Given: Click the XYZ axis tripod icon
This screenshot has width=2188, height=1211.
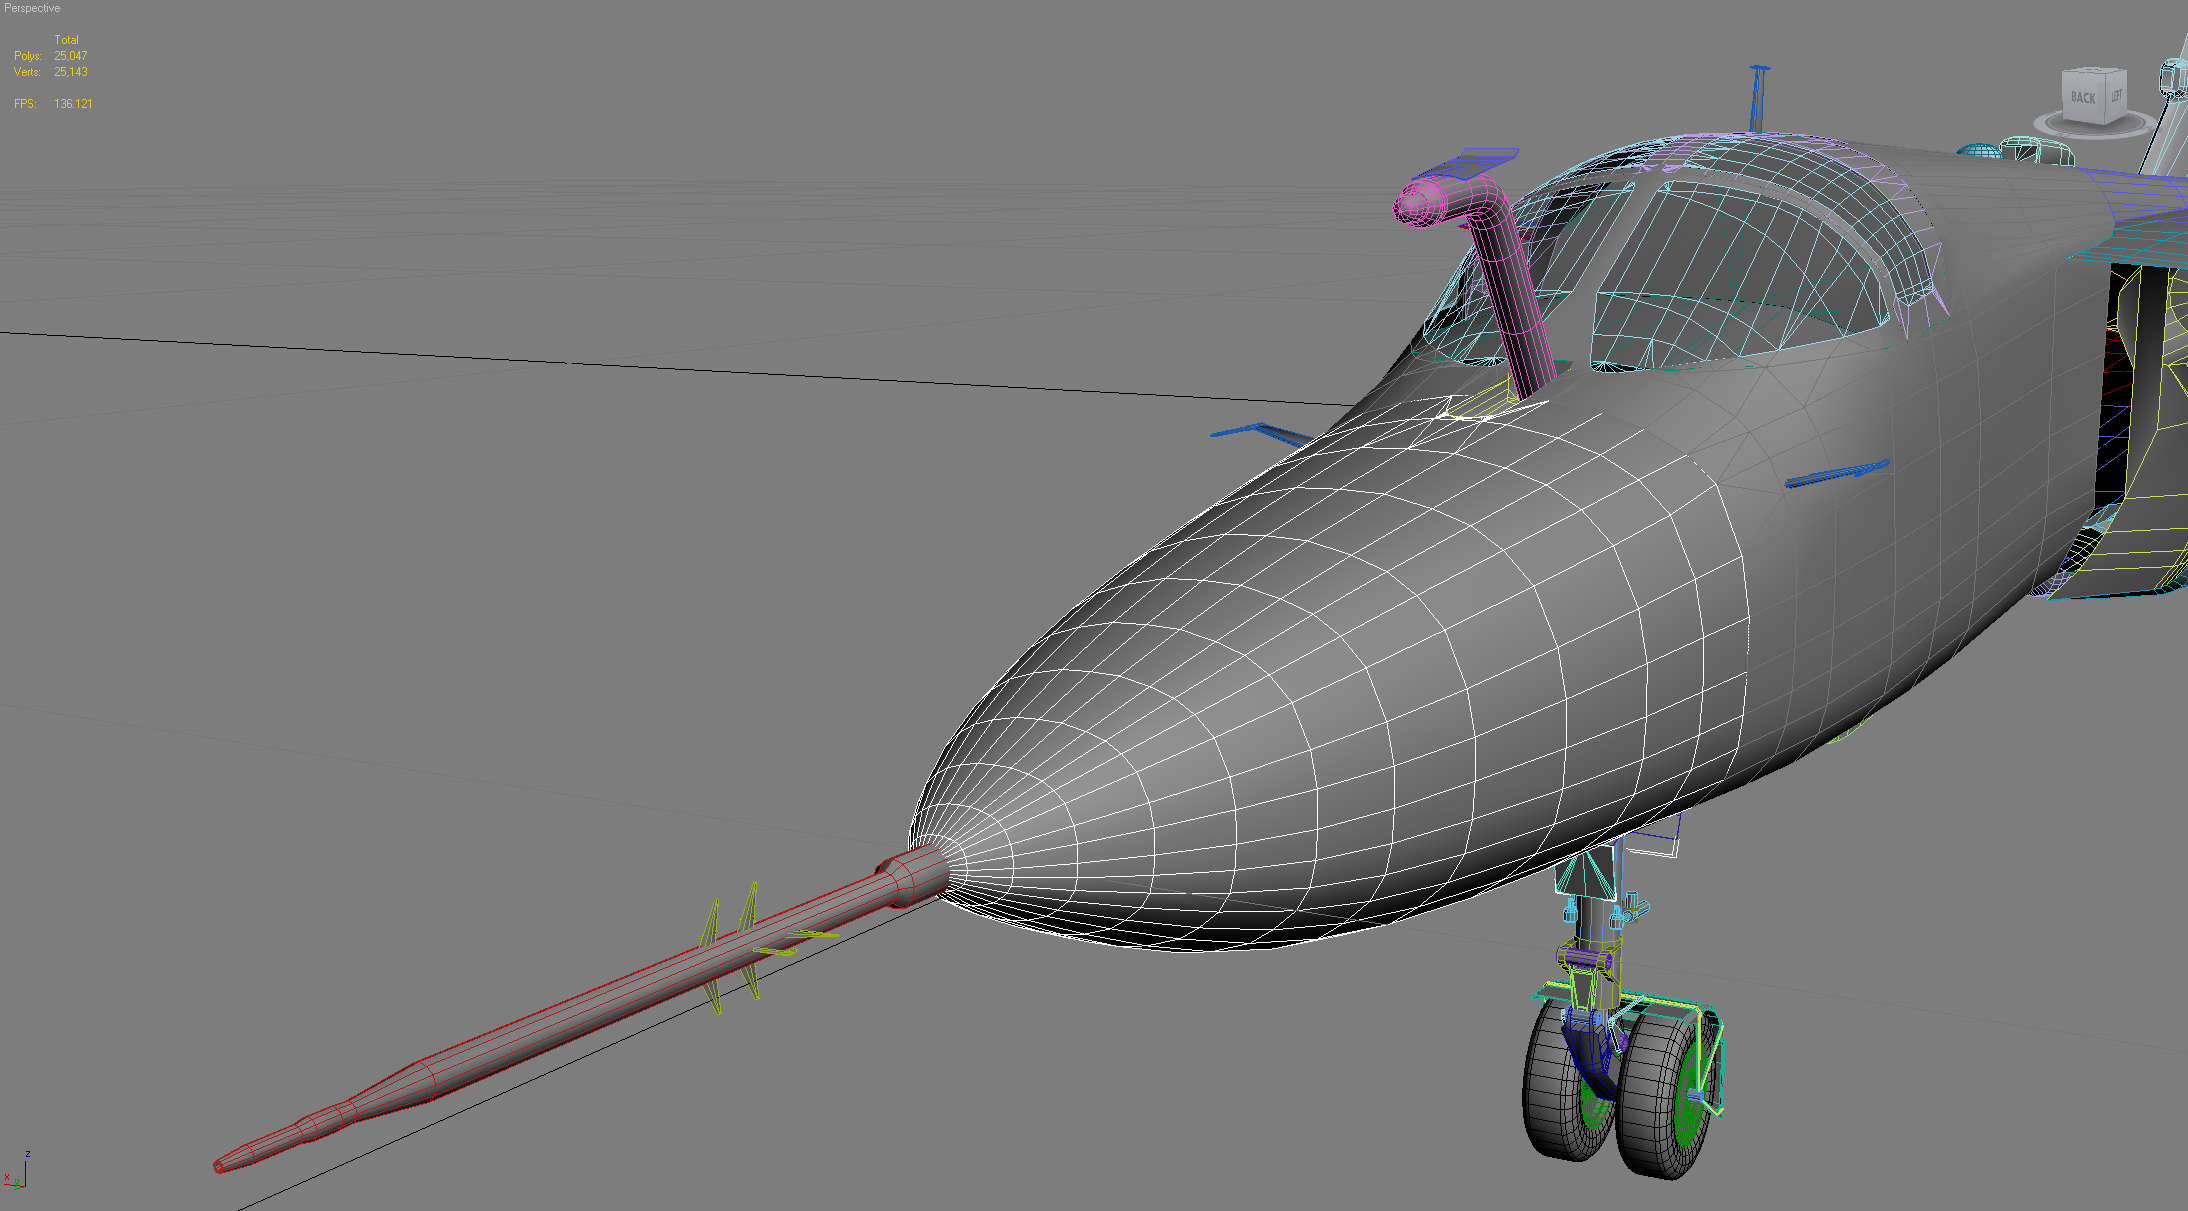Looking at the screenshot, I should tap(16, 1170).
